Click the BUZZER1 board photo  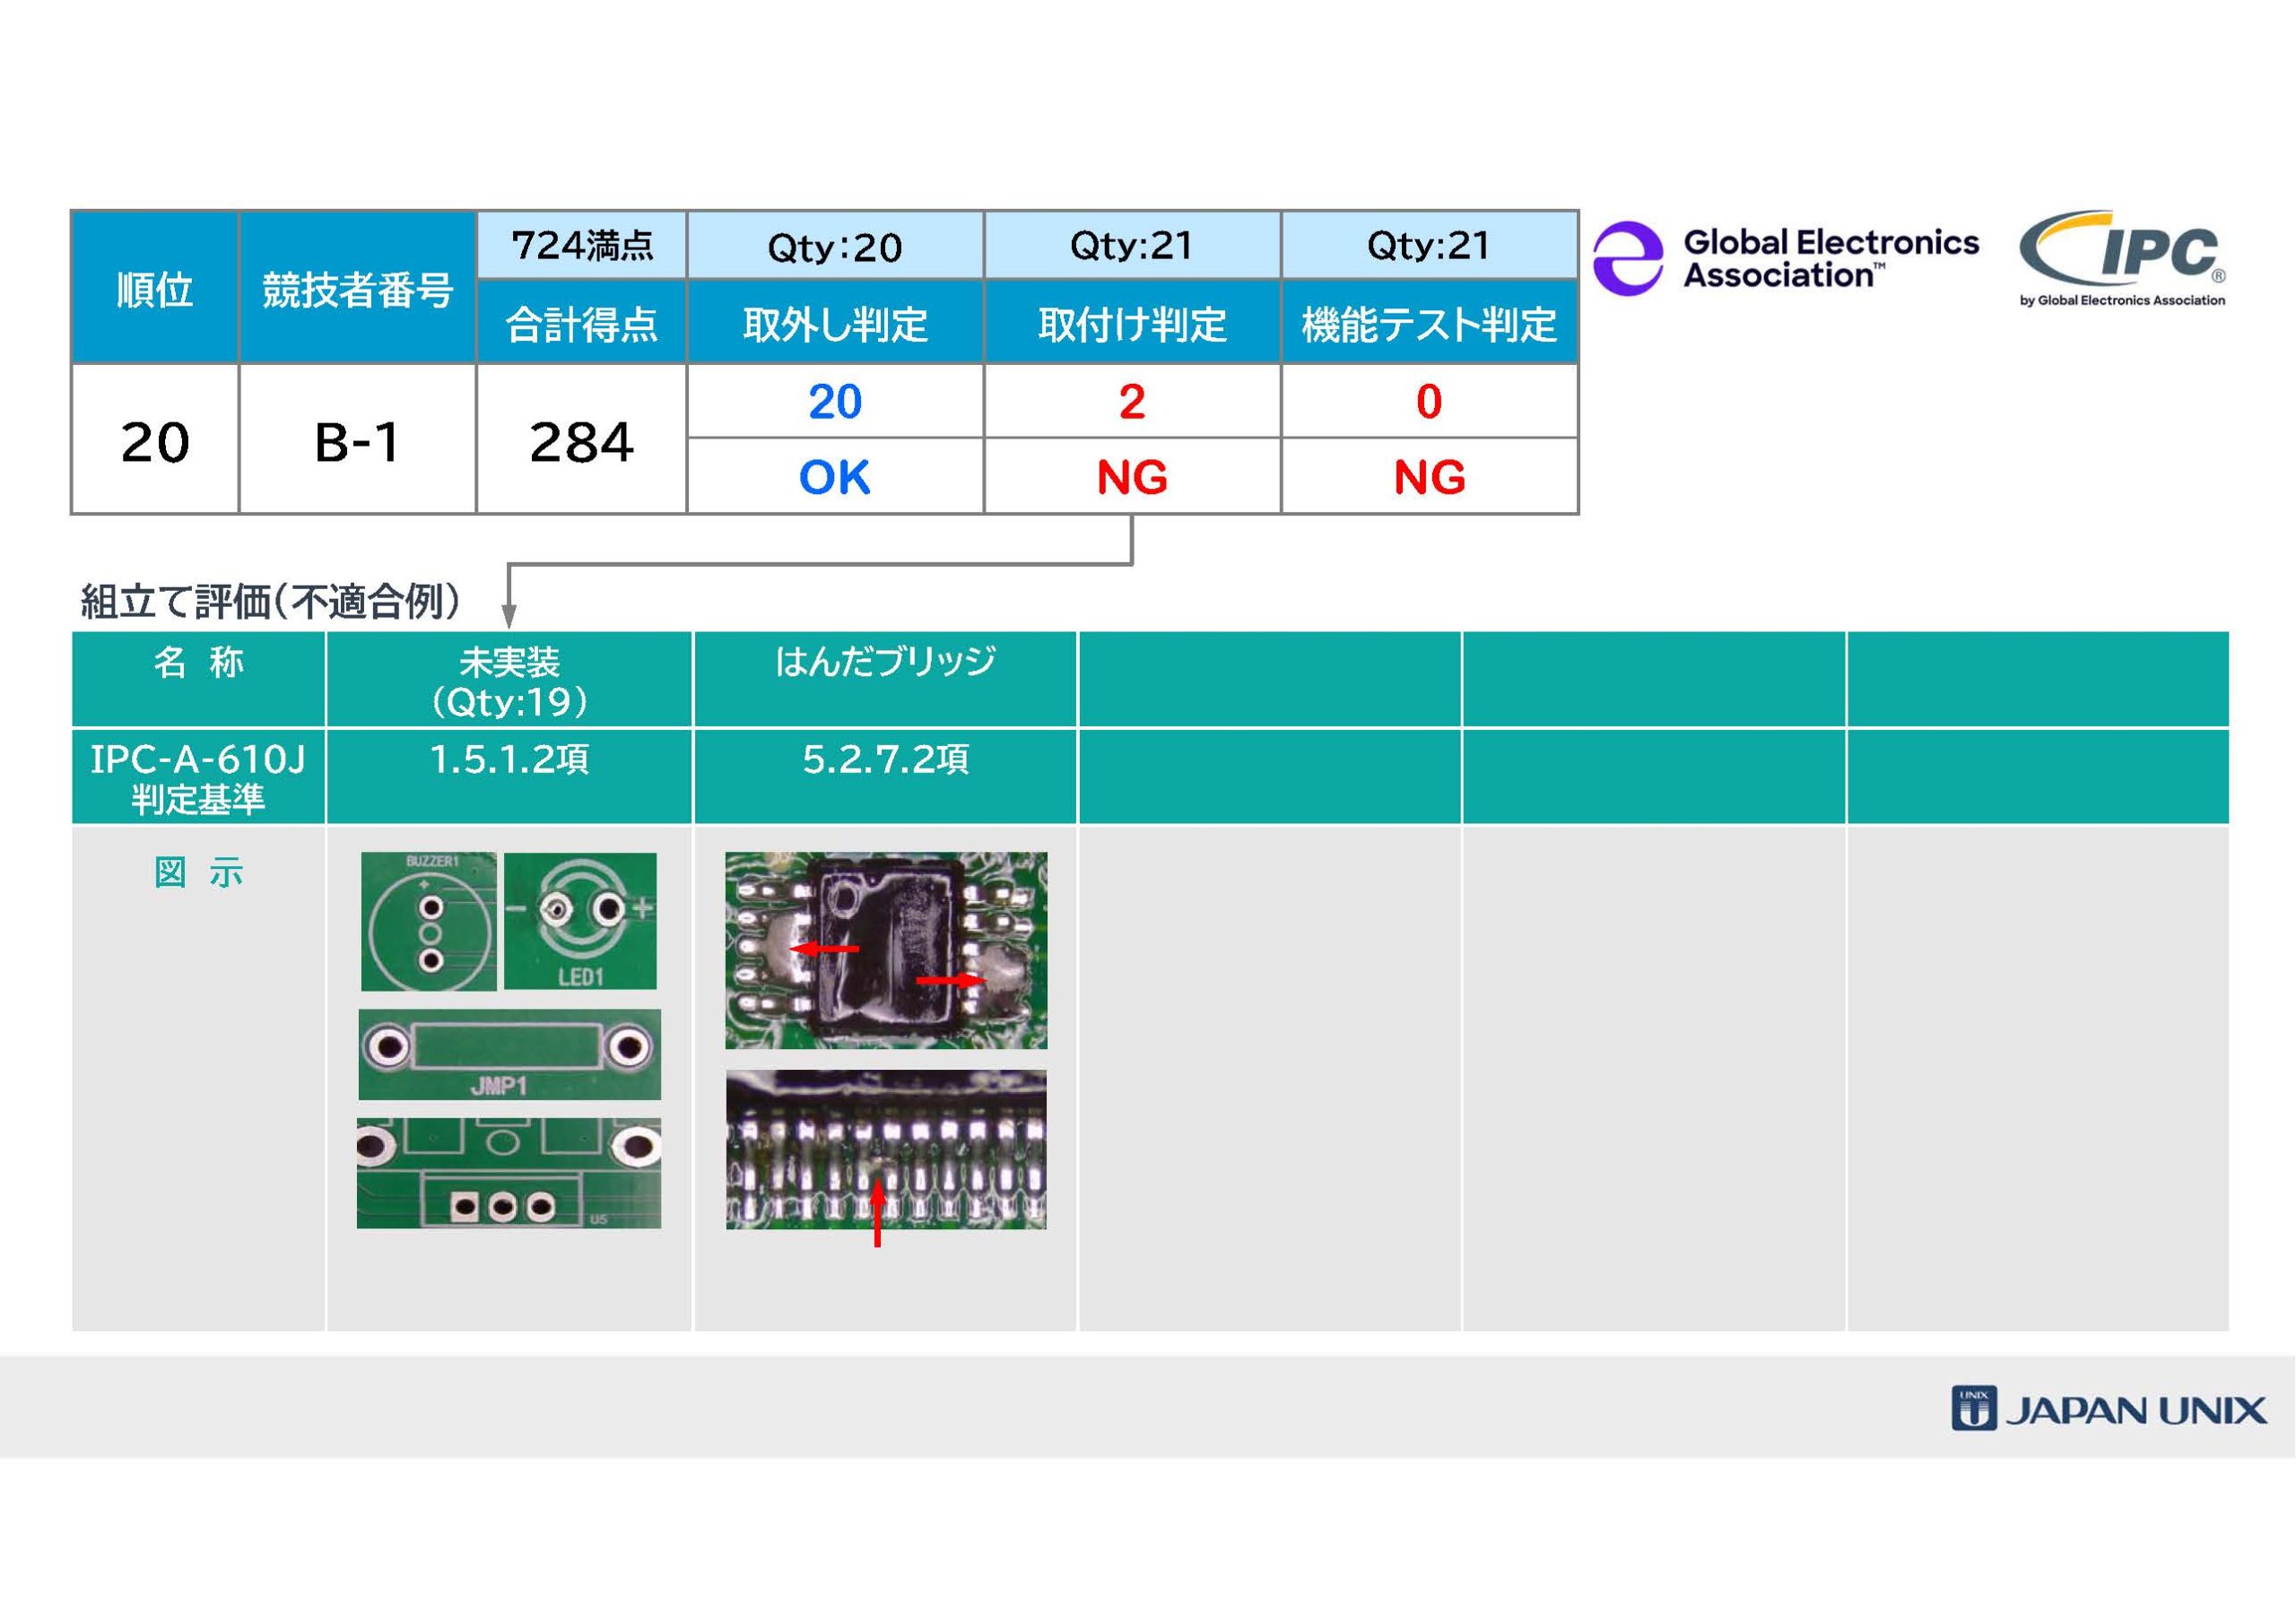pos(428,921)
